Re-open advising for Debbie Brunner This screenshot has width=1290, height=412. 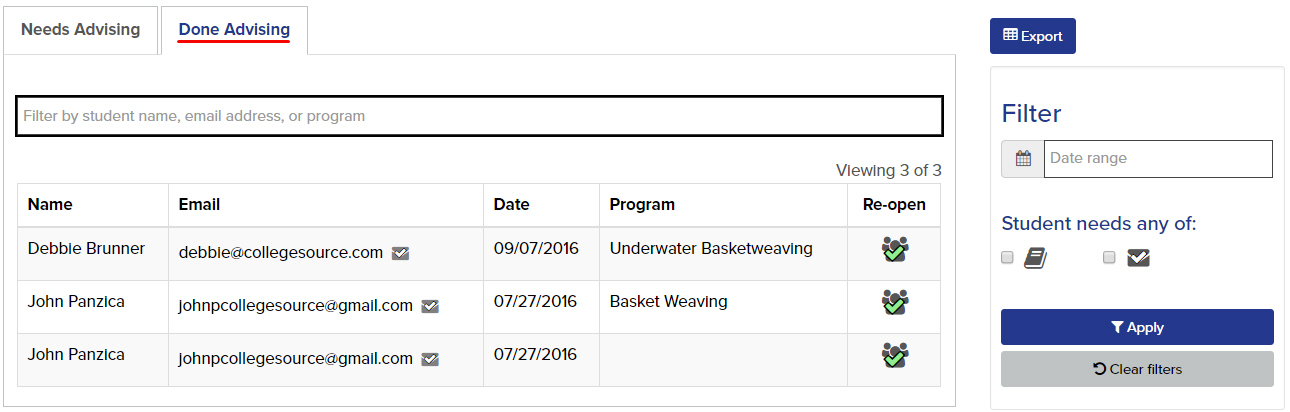pos(895,249)
